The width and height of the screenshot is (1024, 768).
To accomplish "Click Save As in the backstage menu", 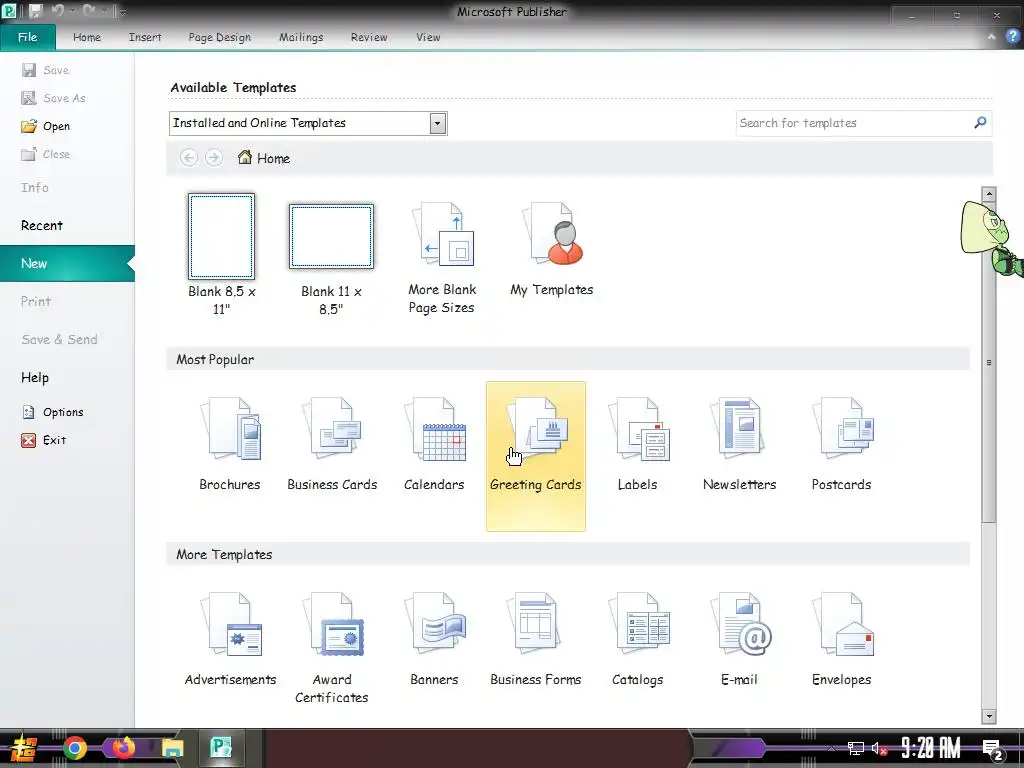I will 54,98.
